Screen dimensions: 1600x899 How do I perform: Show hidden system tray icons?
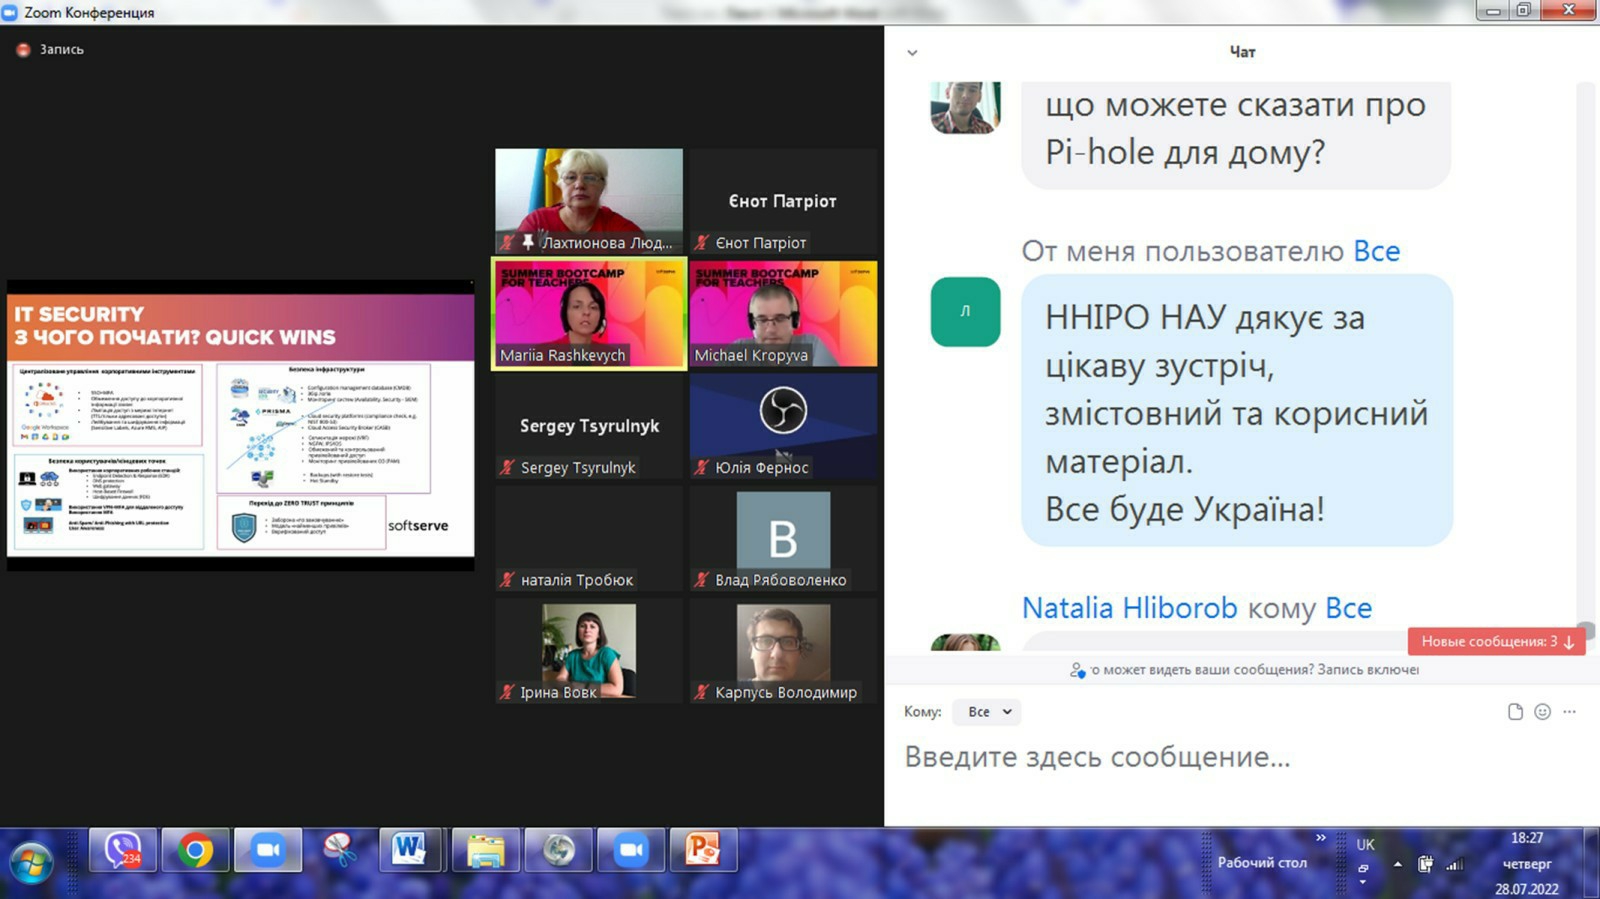[x=1397, y=864]
